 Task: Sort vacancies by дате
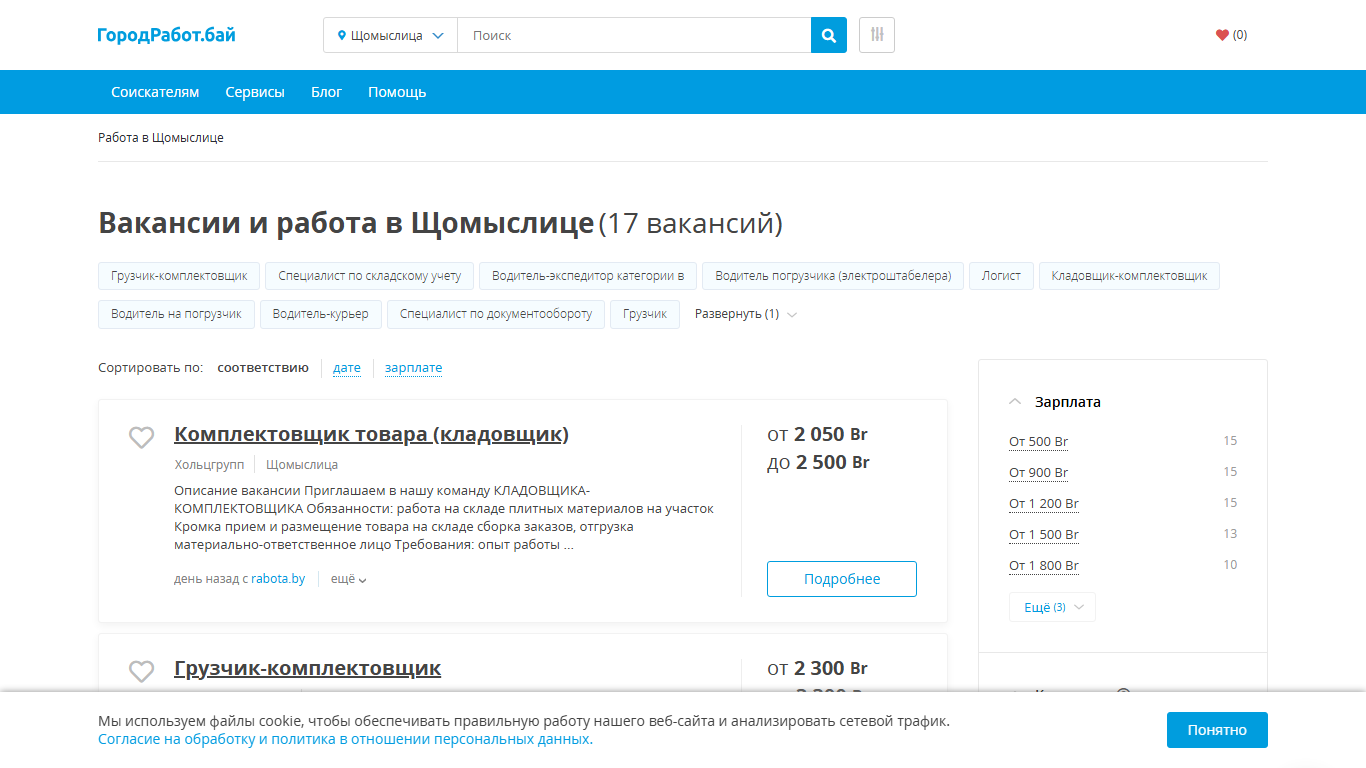point(347,368)
